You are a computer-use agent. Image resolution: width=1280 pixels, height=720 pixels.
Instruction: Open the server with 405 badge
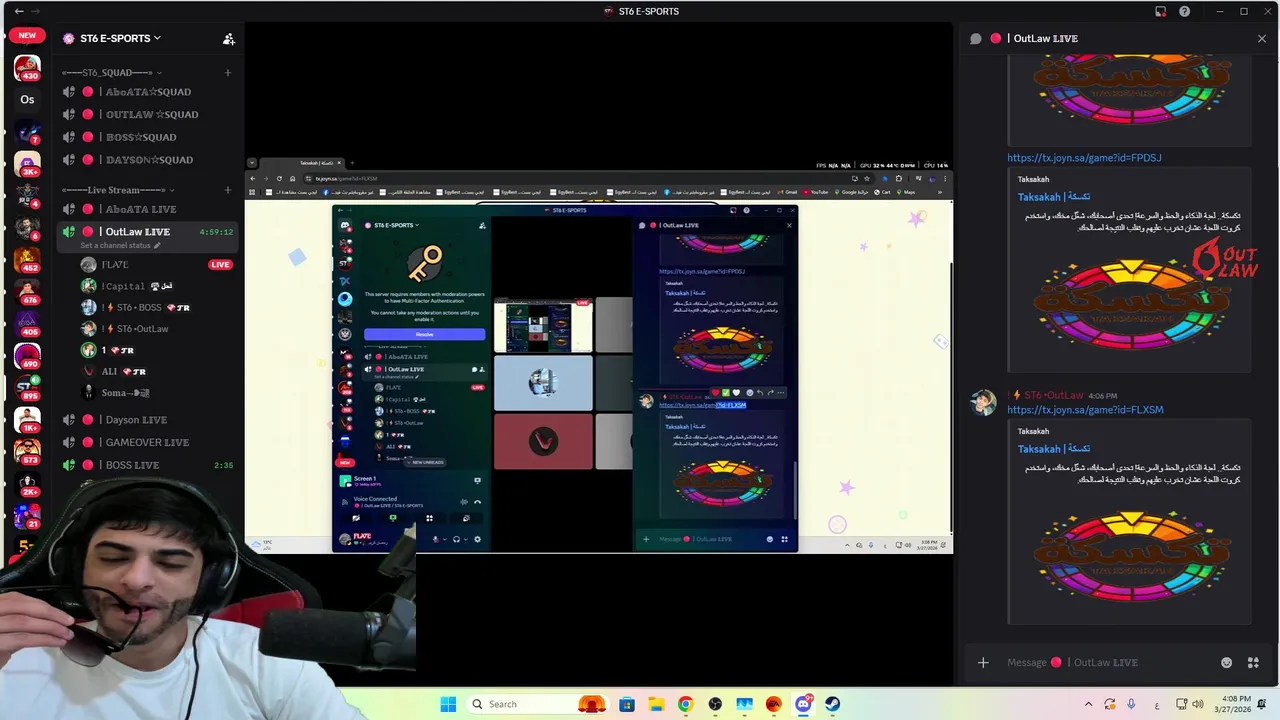click(27, 324)
